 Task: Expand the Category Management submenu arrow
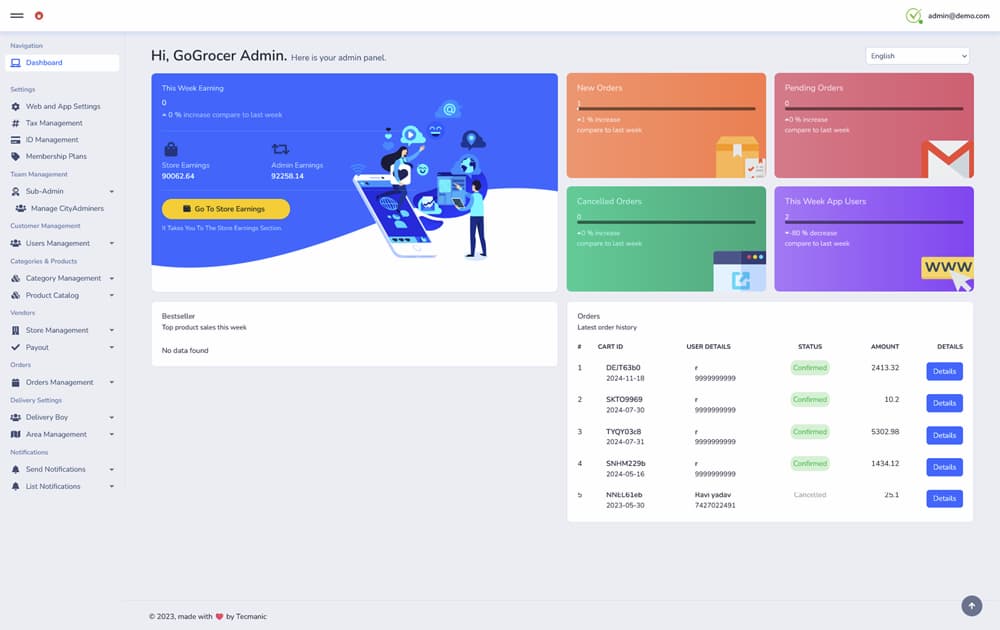point(112,278)
